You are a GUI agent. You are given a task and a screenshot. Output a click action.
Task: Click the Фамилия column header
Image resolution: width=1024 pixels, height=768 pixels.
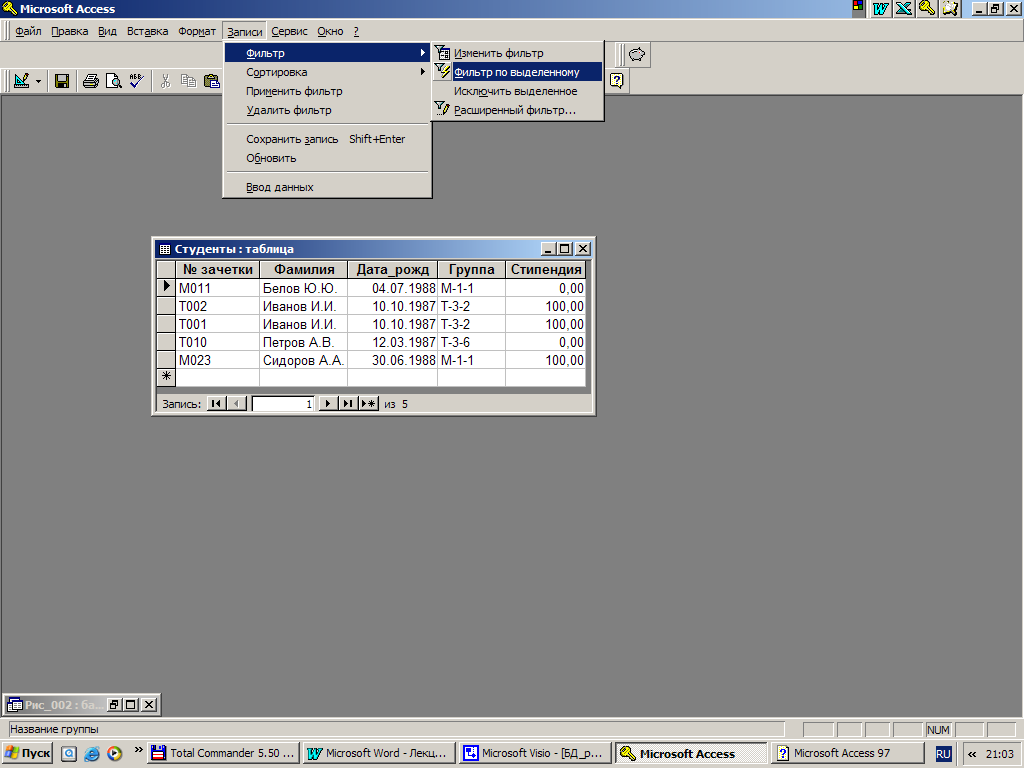point(304,269)
